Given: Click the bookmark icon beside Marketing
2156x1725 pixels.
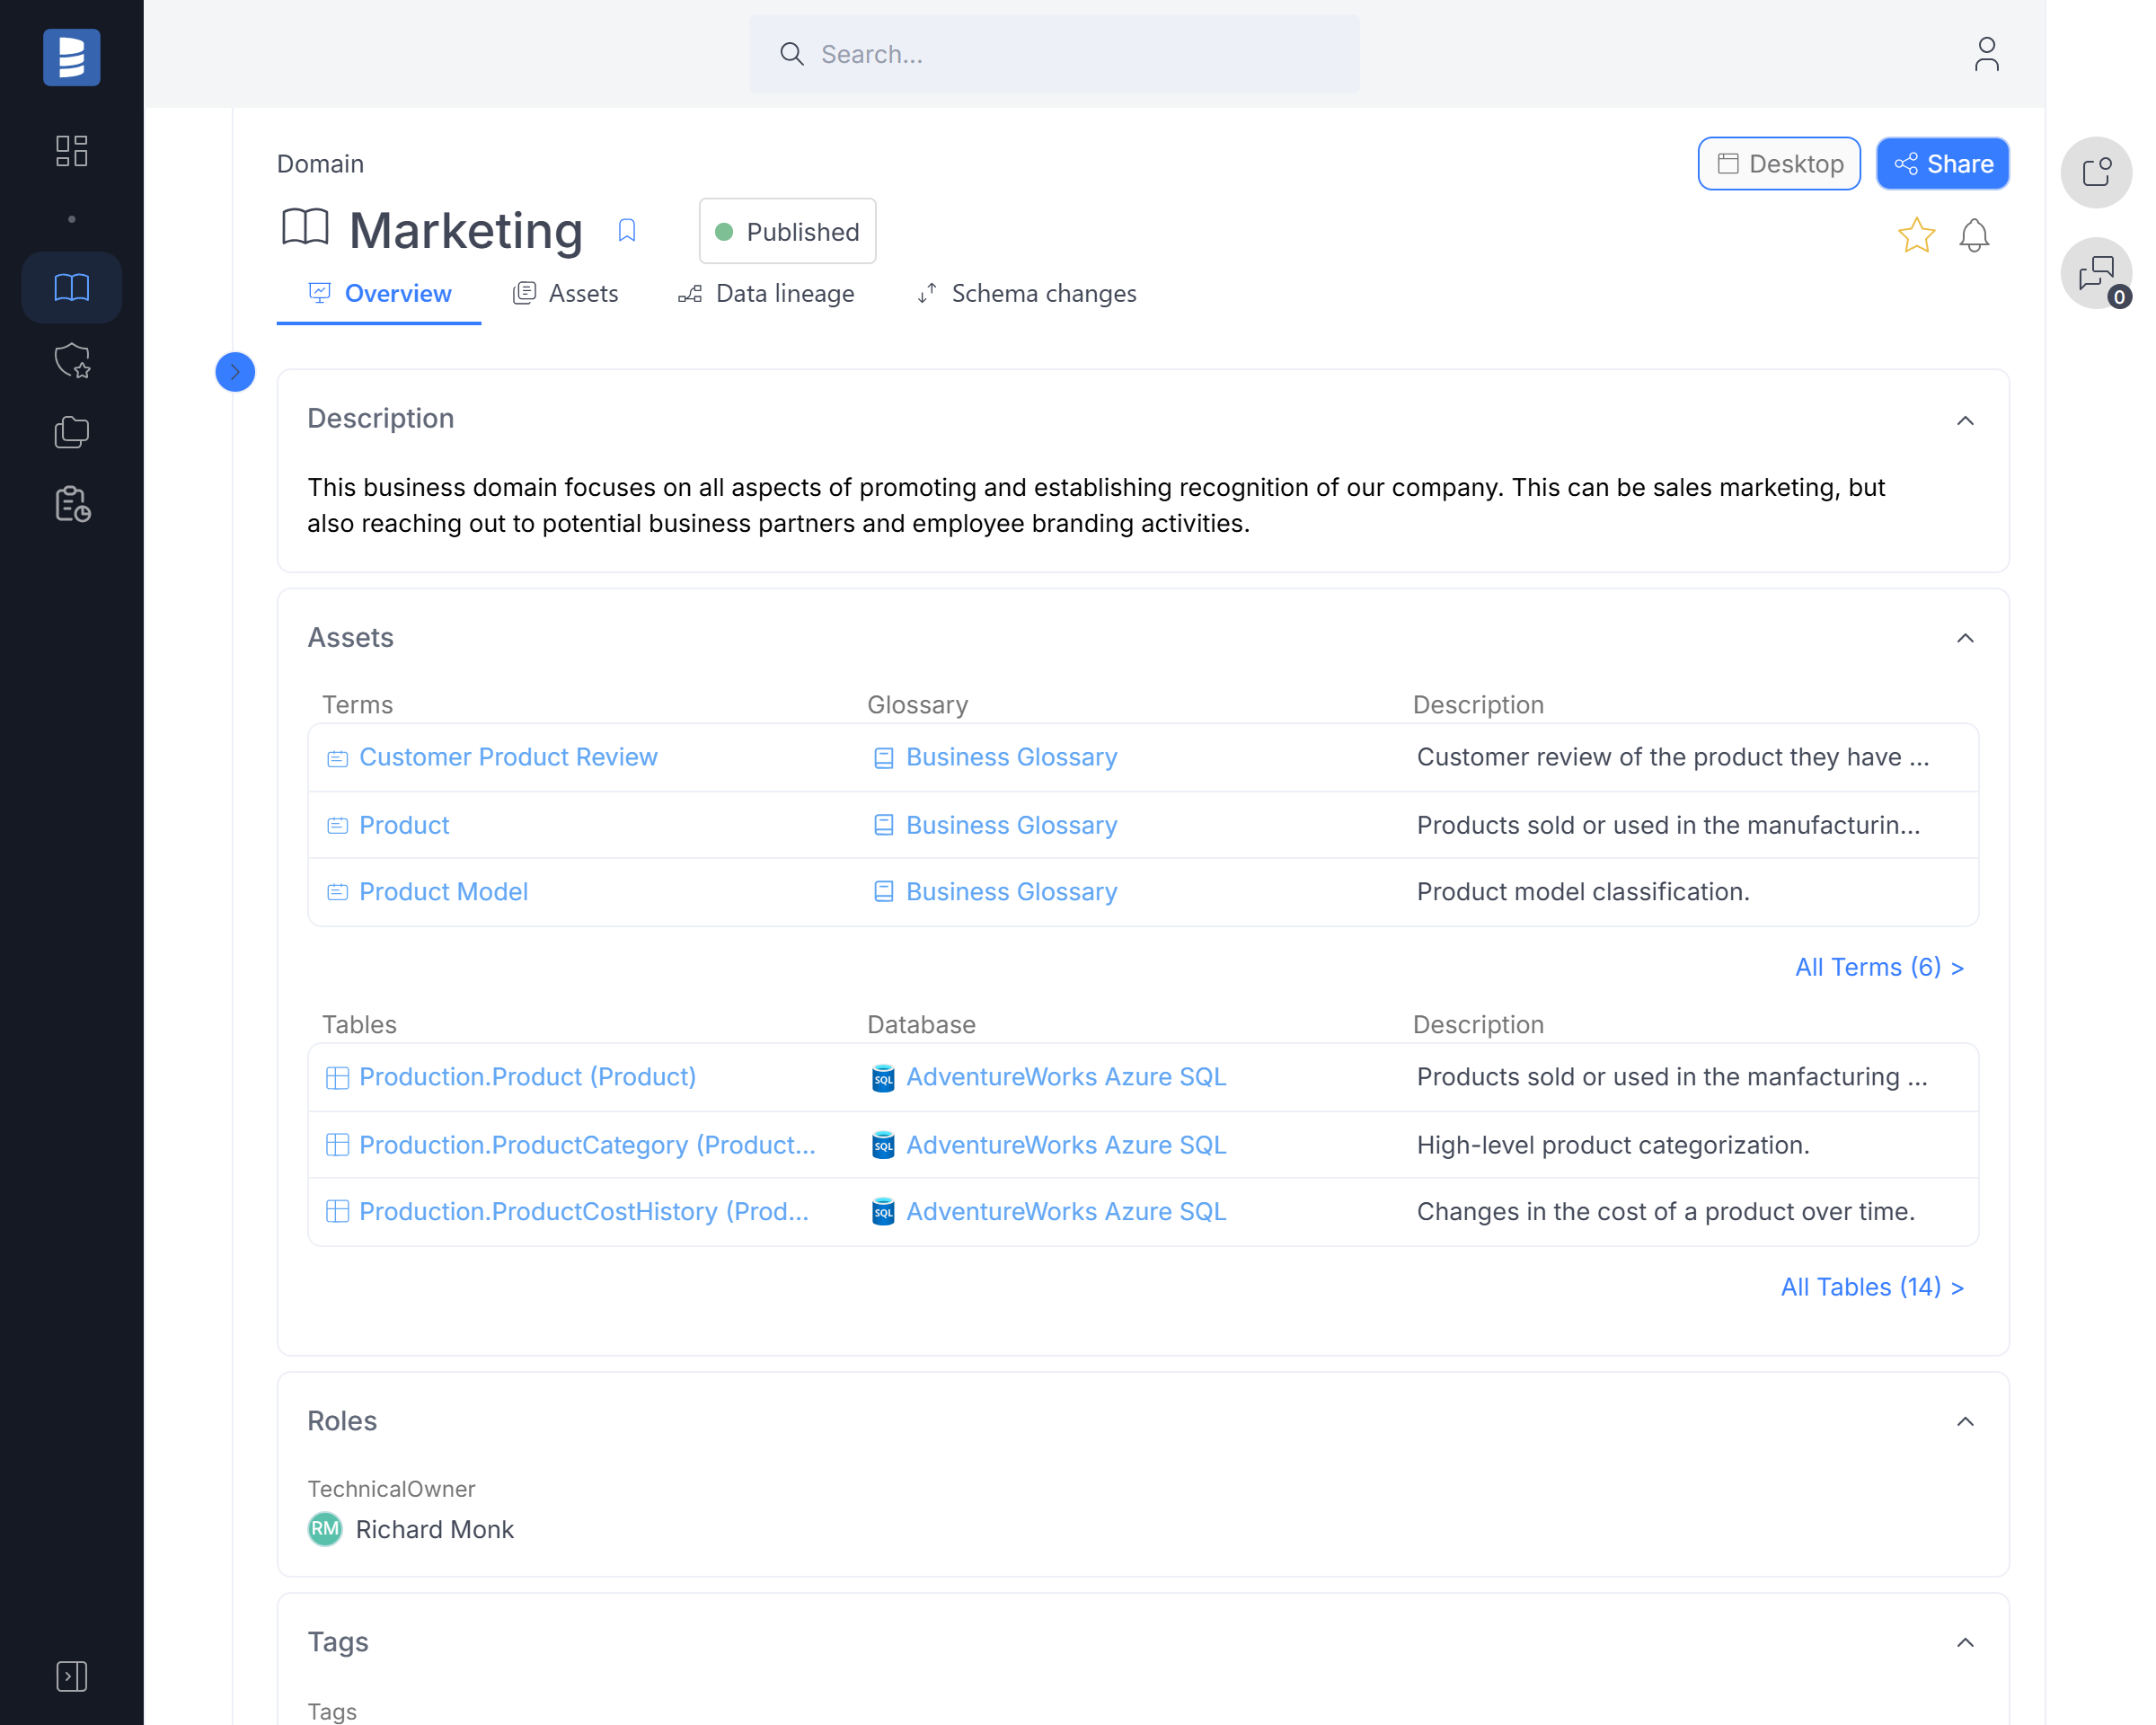Looking at the screenshot, I should click(x=627, y=231).
